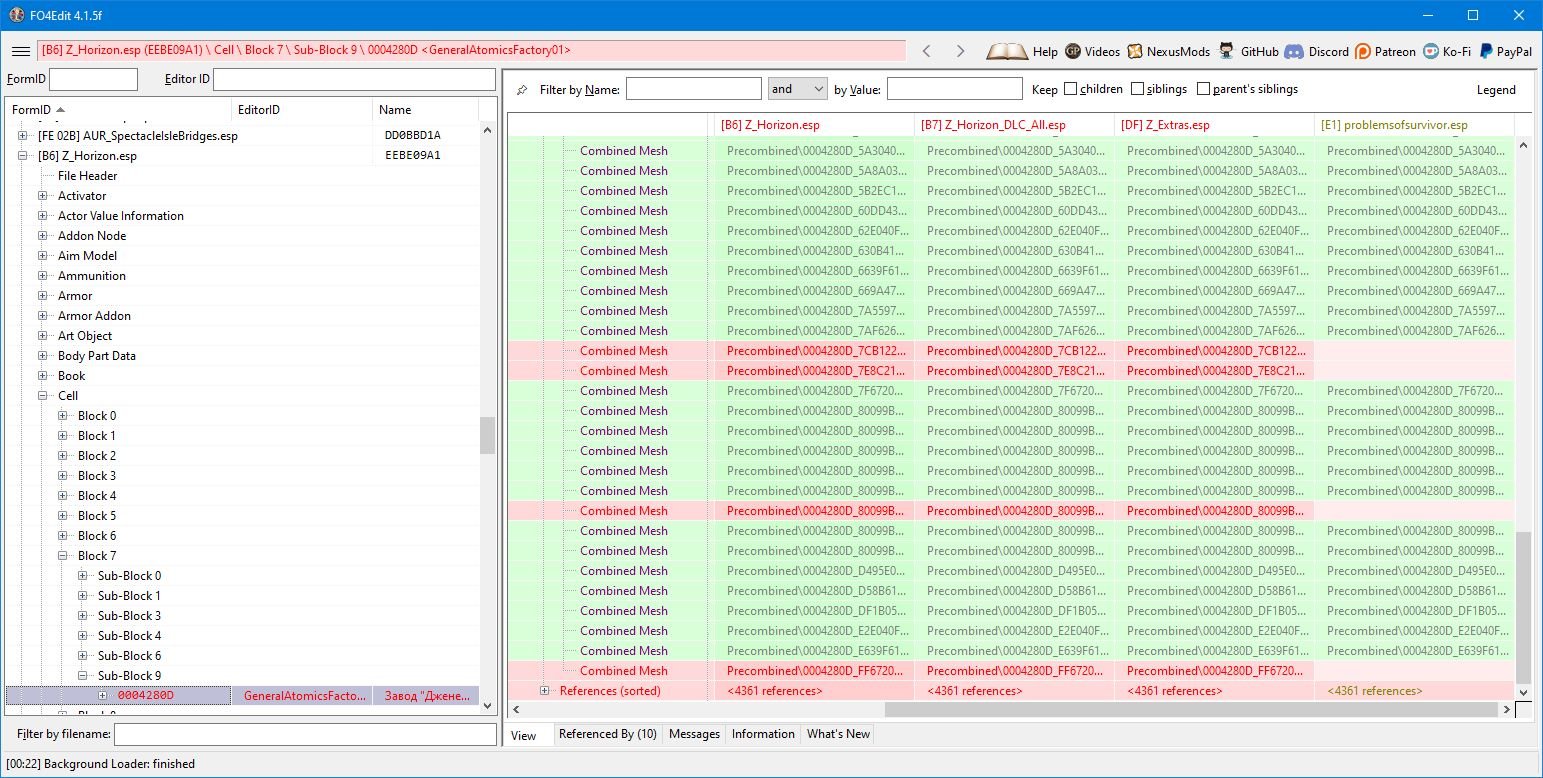Image resolution: width=1543 pixels, height=778 pixels.
Task: Toggle the siblings checkbox
Action: coord(1138,89)
